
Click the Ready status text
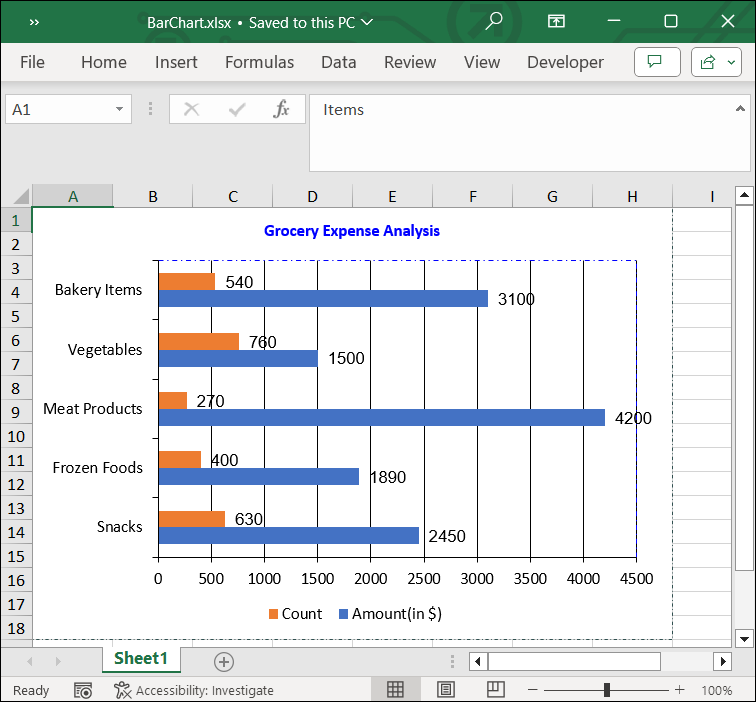tap(31, 690)
